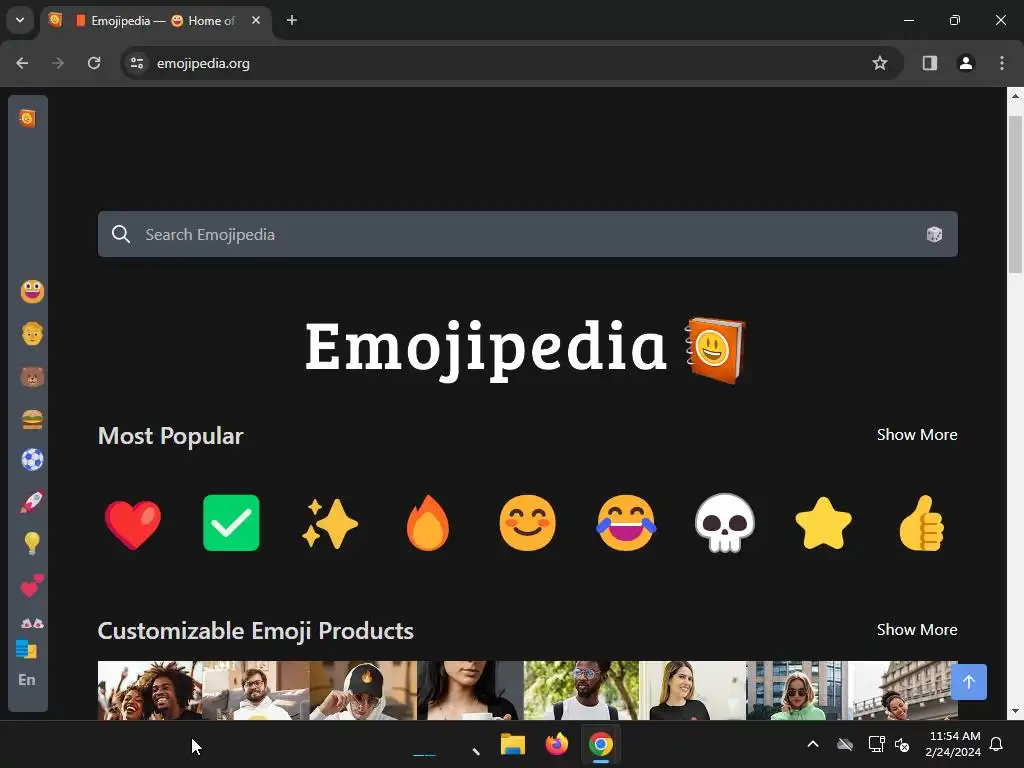Go back to previous page
1024x768 pixels.
point(22,63)
